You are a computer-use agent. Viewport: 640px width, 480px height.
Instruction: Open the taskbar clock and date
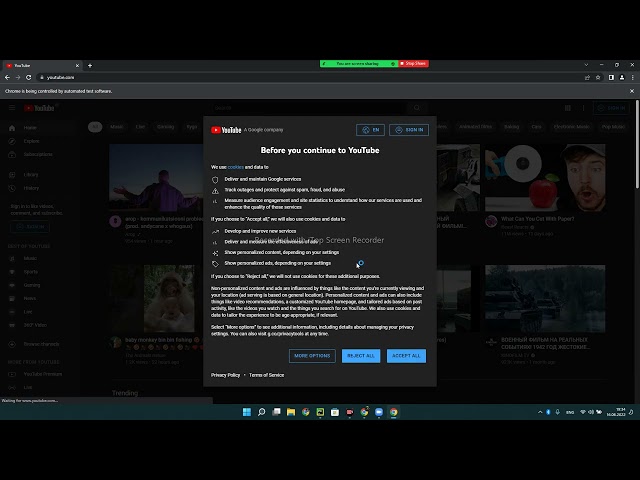pyautogui.click(x=616, y=412)
